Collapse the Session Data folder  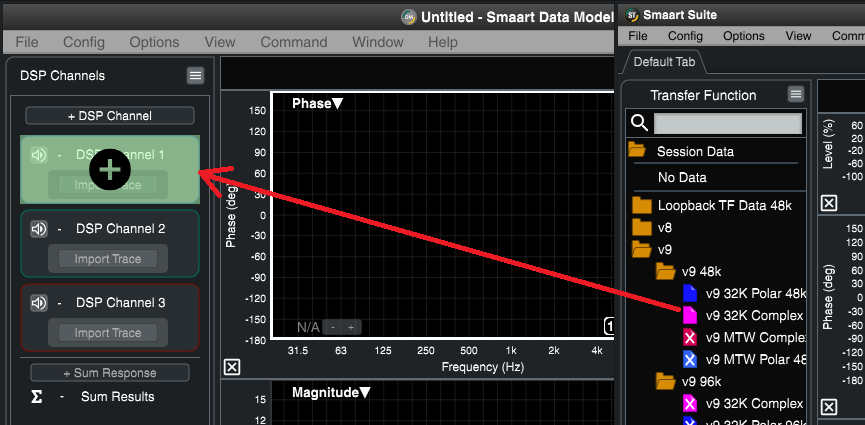[637, 151]
